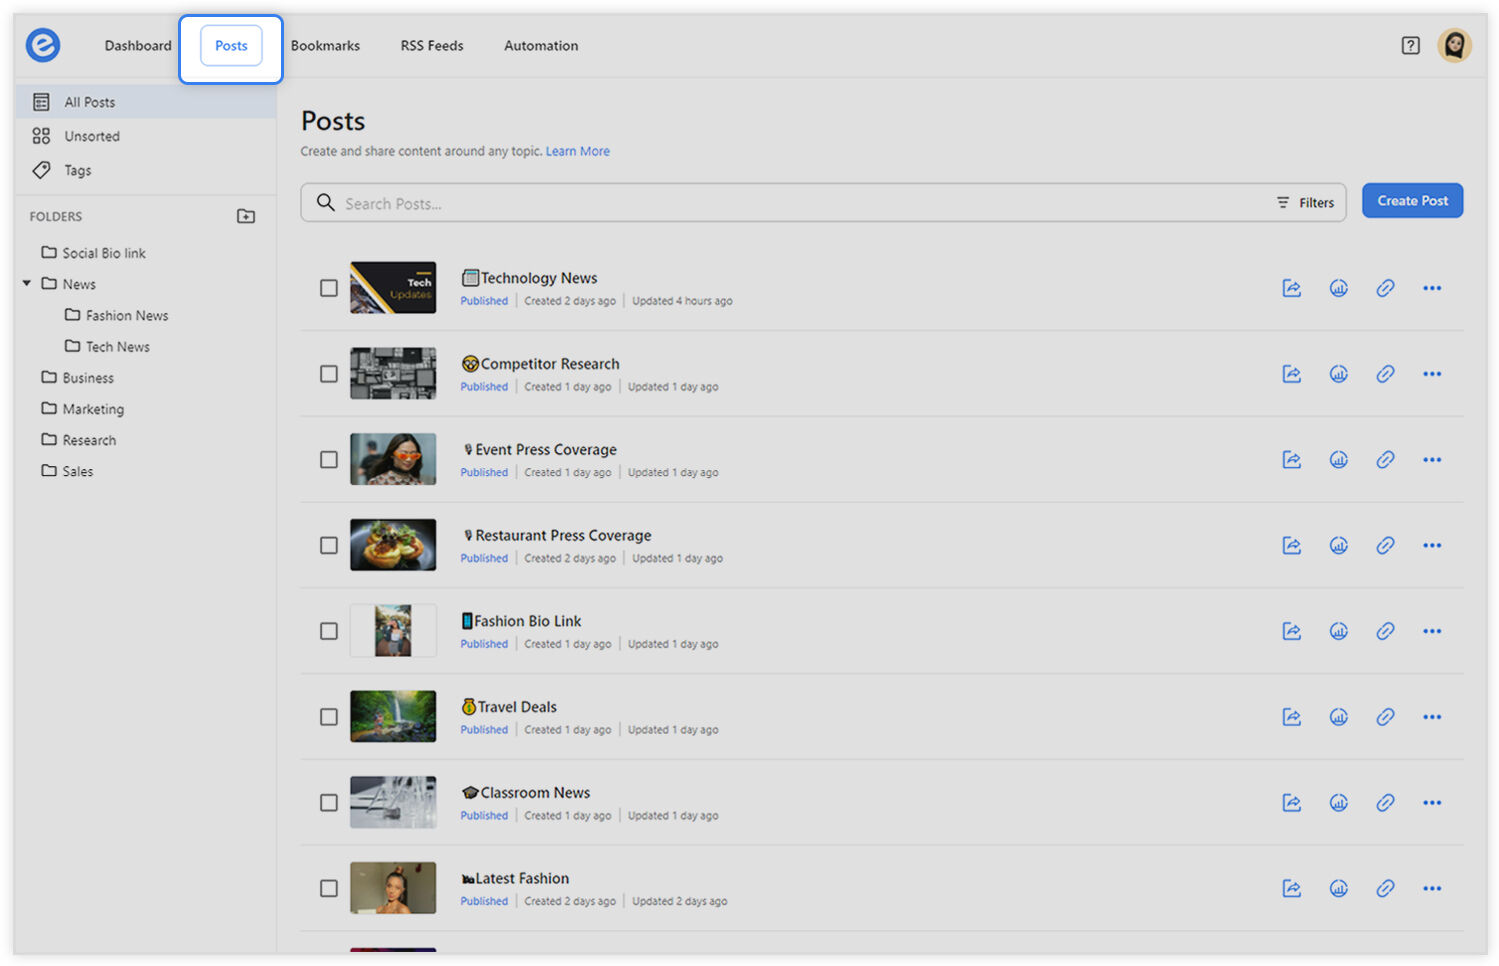Copy link icon for Classroom News
The height and width of the screenshot is (966, 1499).
point(1385,803)
